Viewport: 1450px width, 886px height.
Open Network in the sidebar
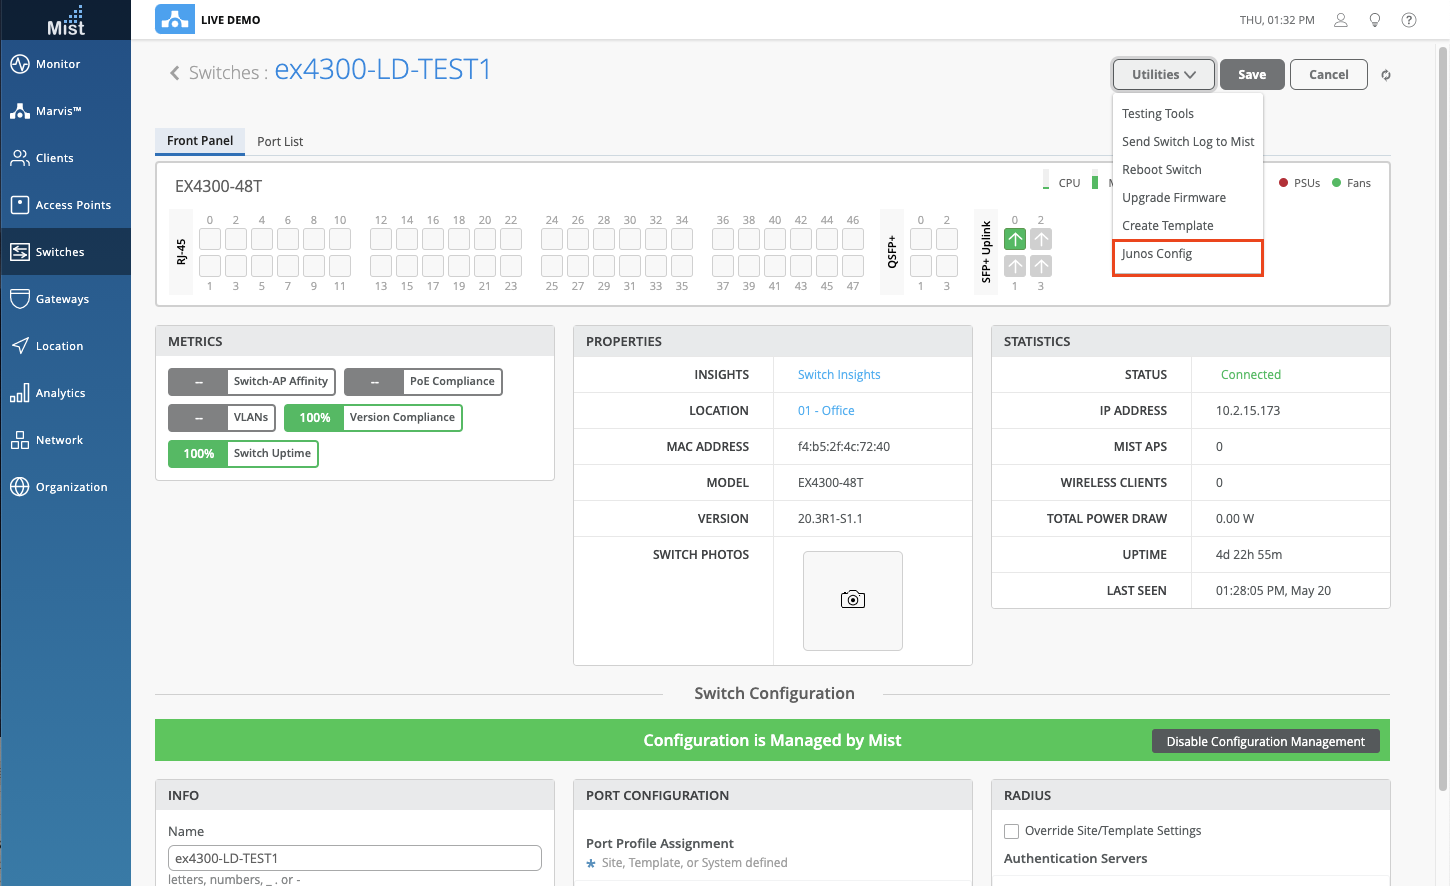[x=65, y=440]
